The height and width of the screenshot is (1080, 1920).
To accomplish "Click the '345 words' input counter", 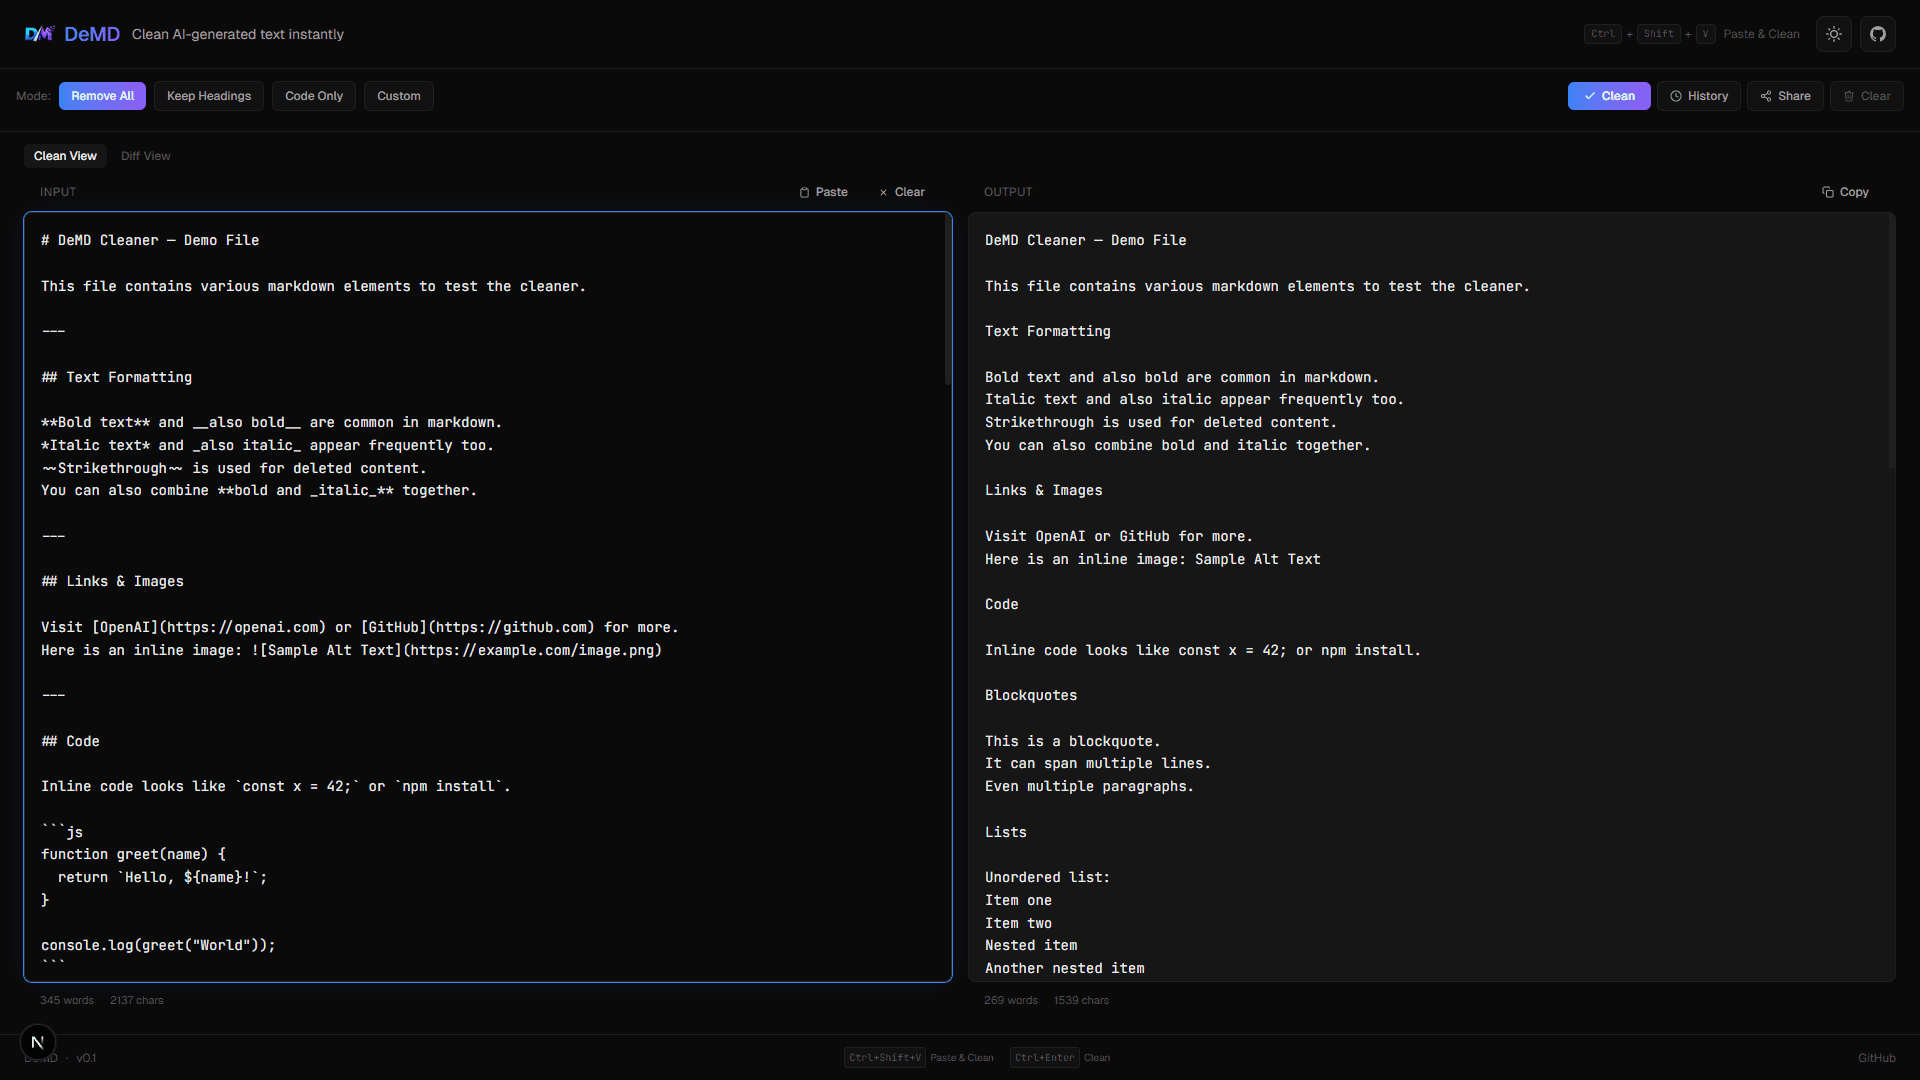I will coord(67,1000).
